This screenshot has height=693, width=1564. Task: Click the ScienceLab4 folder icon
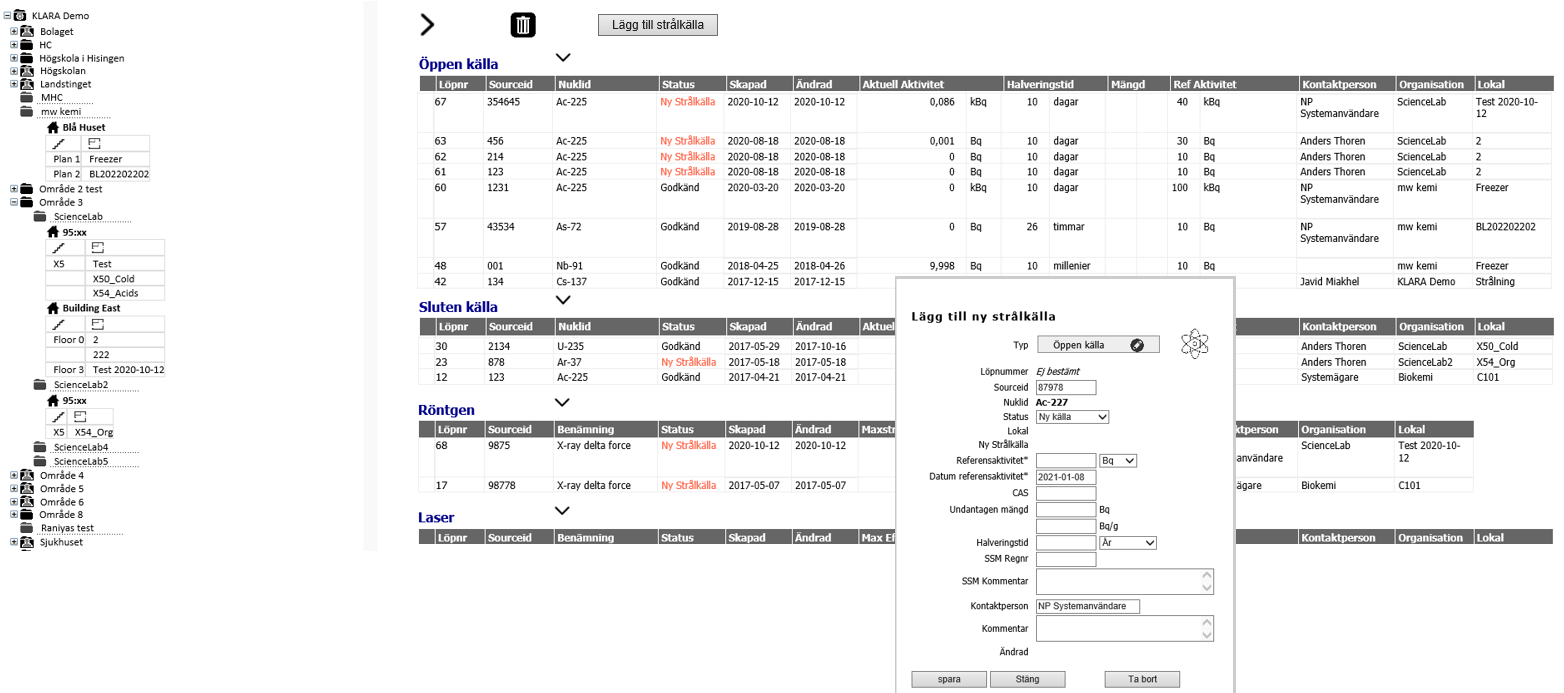40,447
